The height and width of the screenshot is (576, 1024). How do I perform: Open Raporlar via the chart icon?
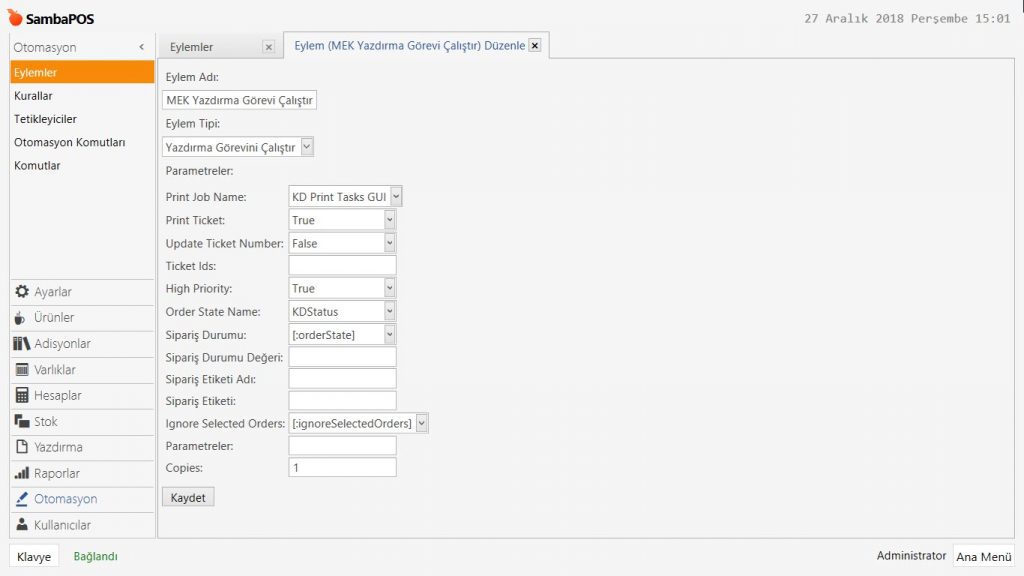tap(22, 474)
